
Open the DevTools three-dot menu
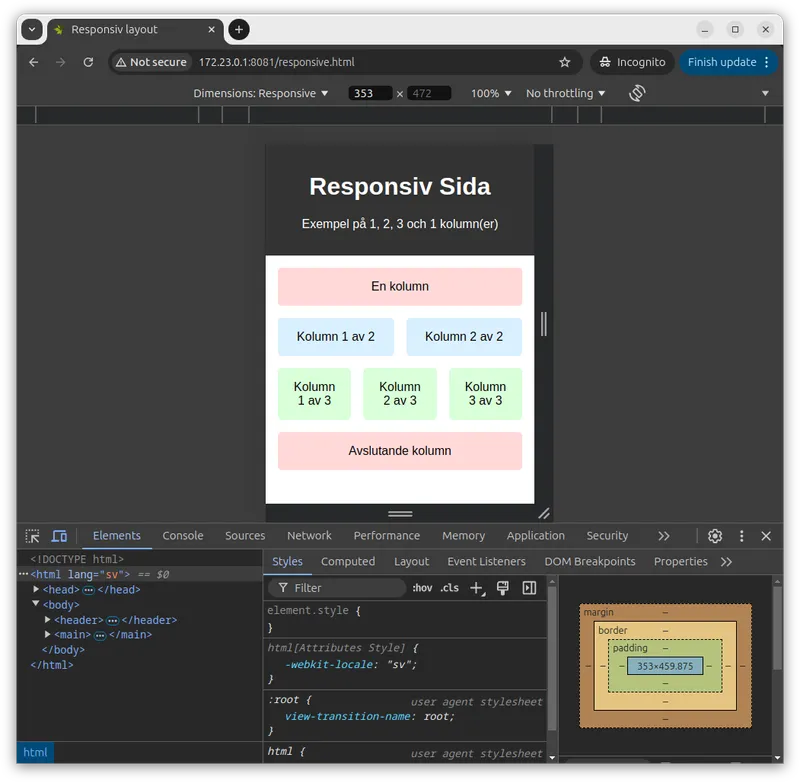coord(741,536)
